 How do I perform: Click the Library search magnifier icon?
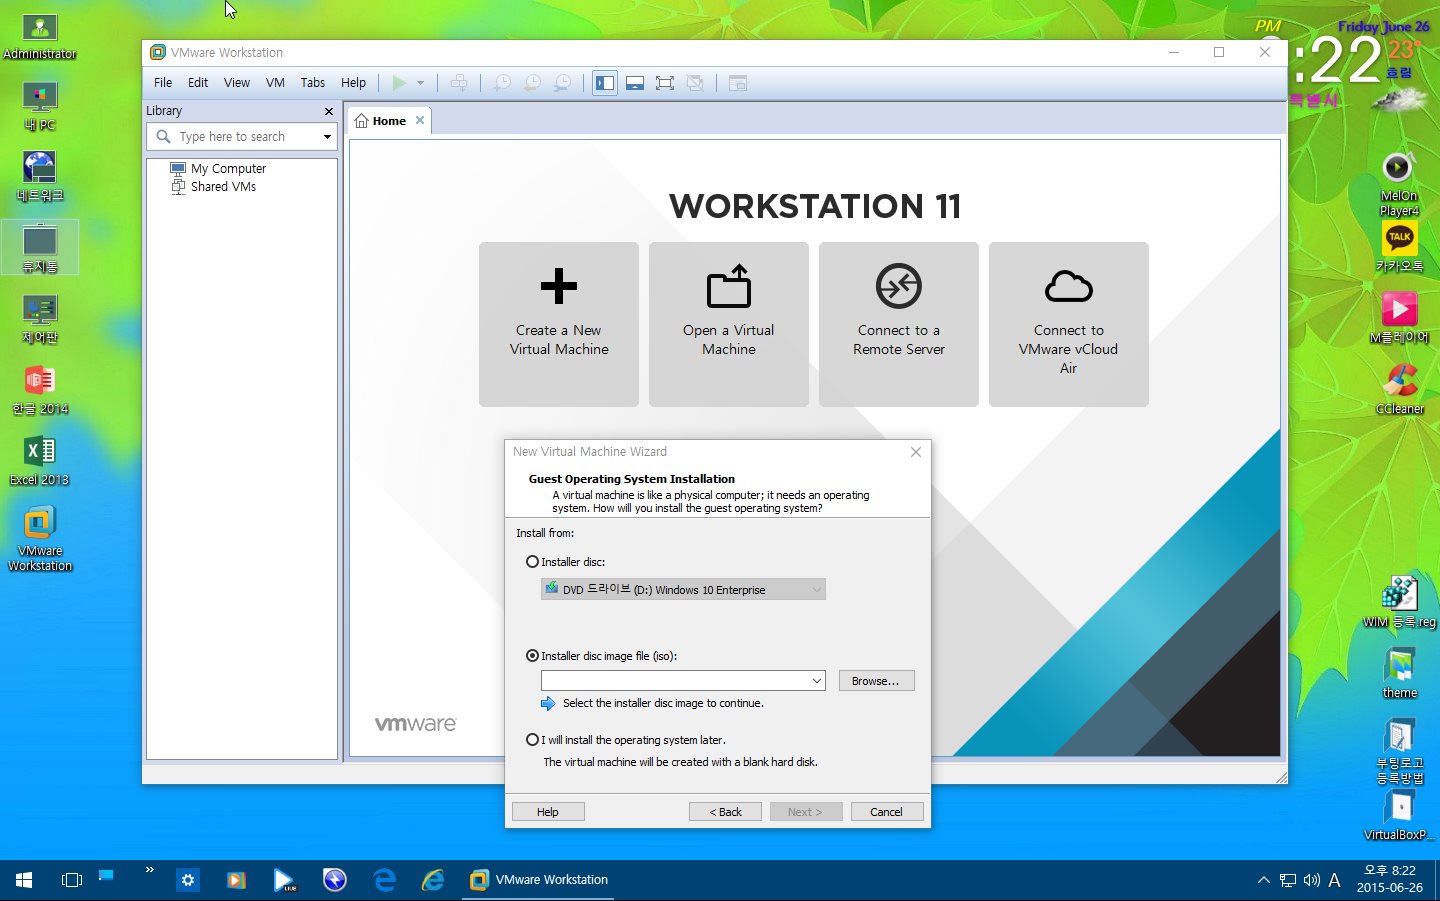click(x=163, y=136)
